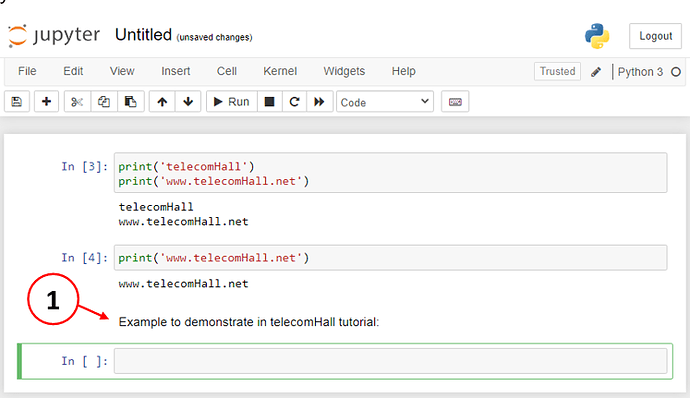Click the Python 3 kernel name

tap(640, 72)
